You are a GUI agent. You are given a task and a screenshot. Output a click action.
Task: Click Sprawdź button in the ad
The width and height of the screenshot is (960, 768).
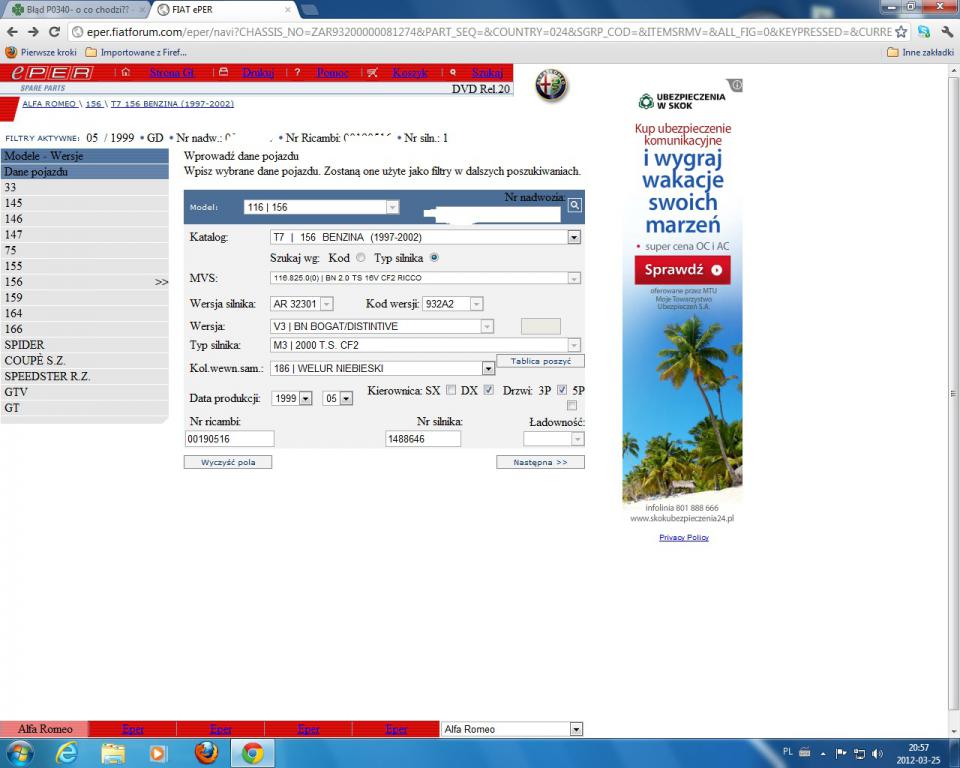pos(683,270)
